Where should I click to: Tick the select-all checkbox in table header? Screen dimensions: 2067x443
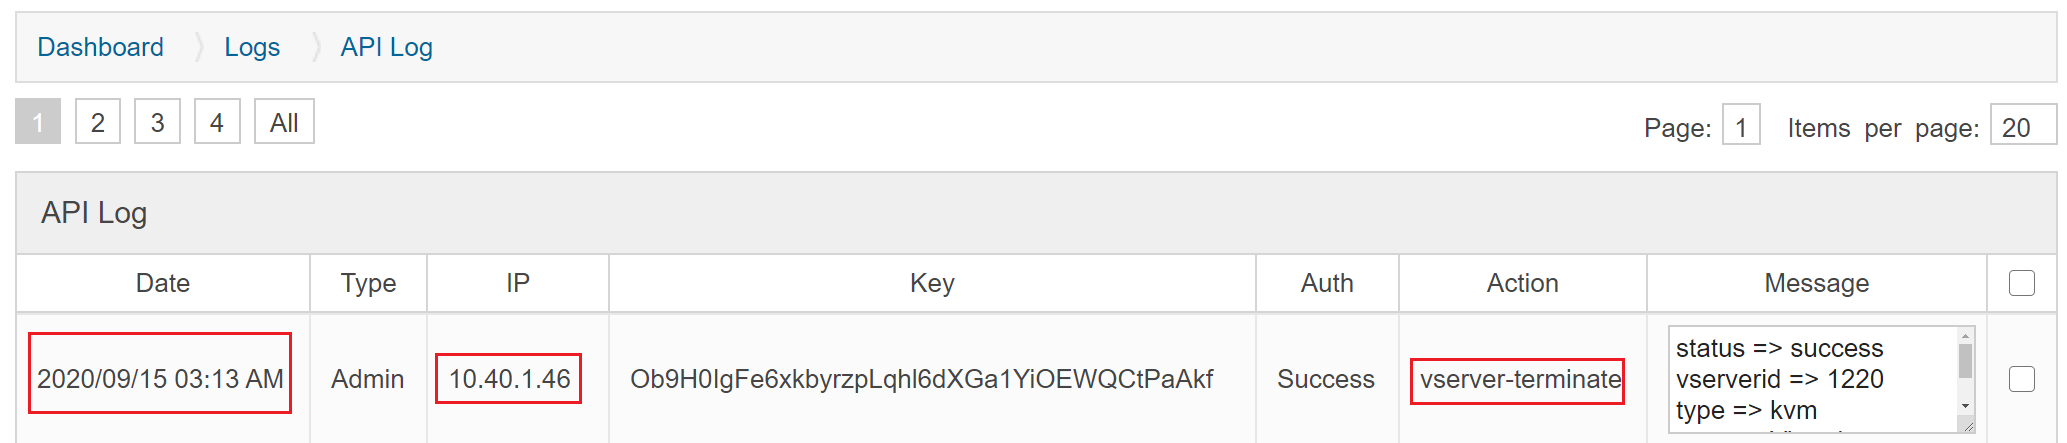point(2022,283)
